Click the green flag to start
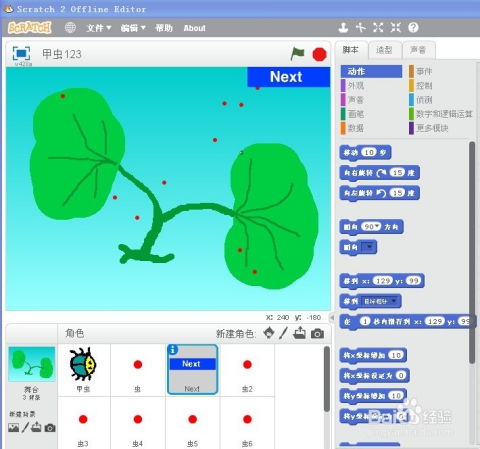 [297, 54]
